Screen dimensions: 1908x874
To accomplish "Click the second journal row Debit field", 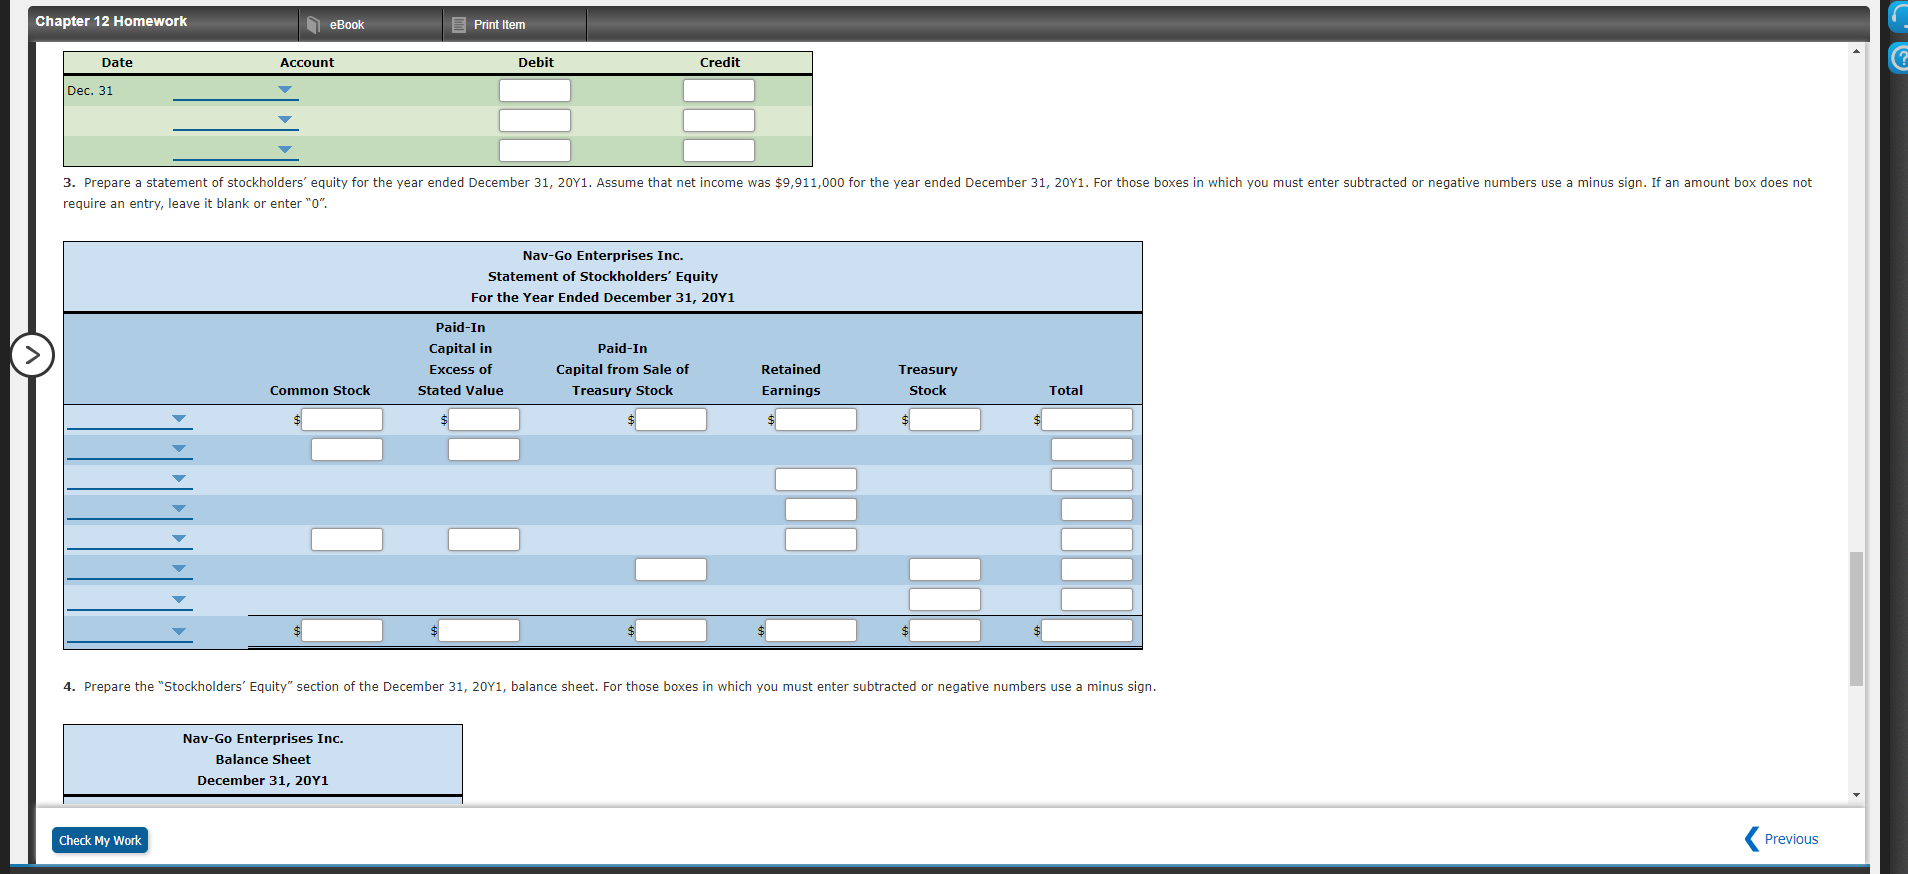I will [535, 120].
